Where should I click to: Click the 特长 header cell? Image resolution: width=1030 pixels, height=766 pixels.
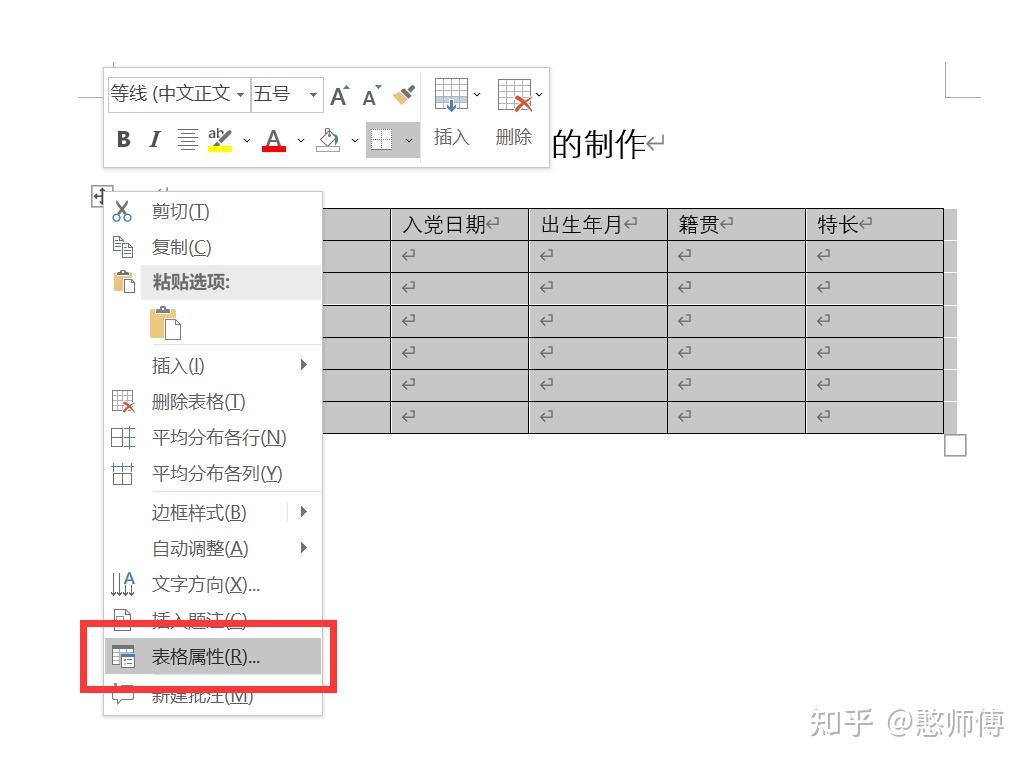[x=874, y=225]
